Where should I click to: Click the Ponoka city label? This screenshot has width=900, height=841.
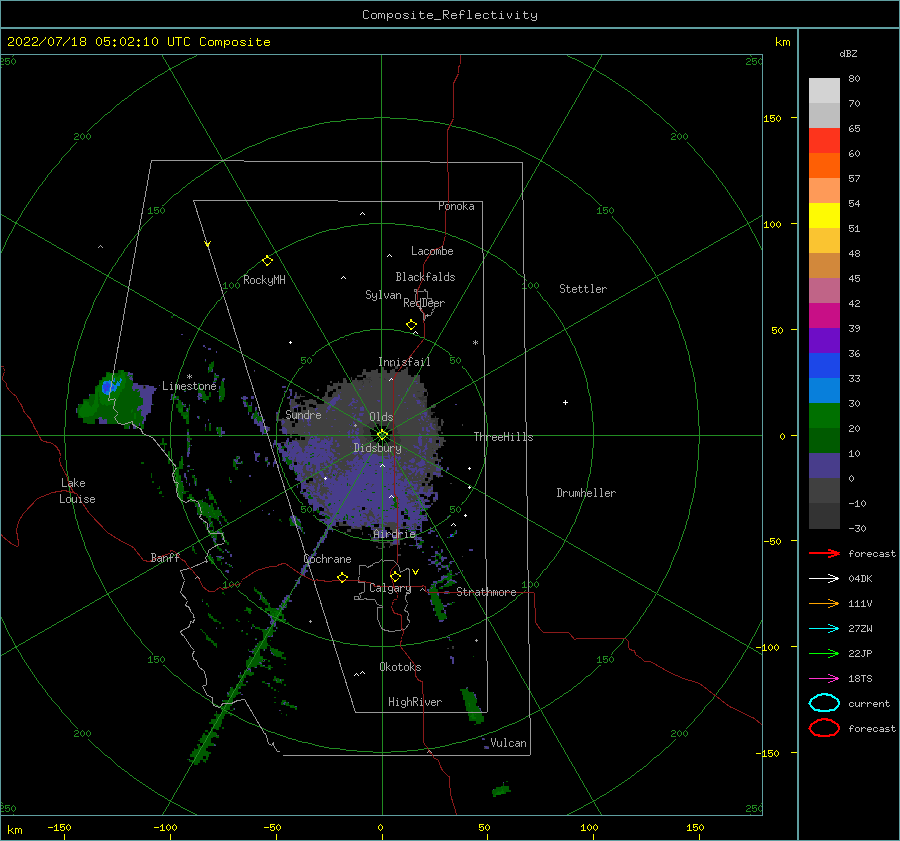pyautogui.click(x=456, y=206)
